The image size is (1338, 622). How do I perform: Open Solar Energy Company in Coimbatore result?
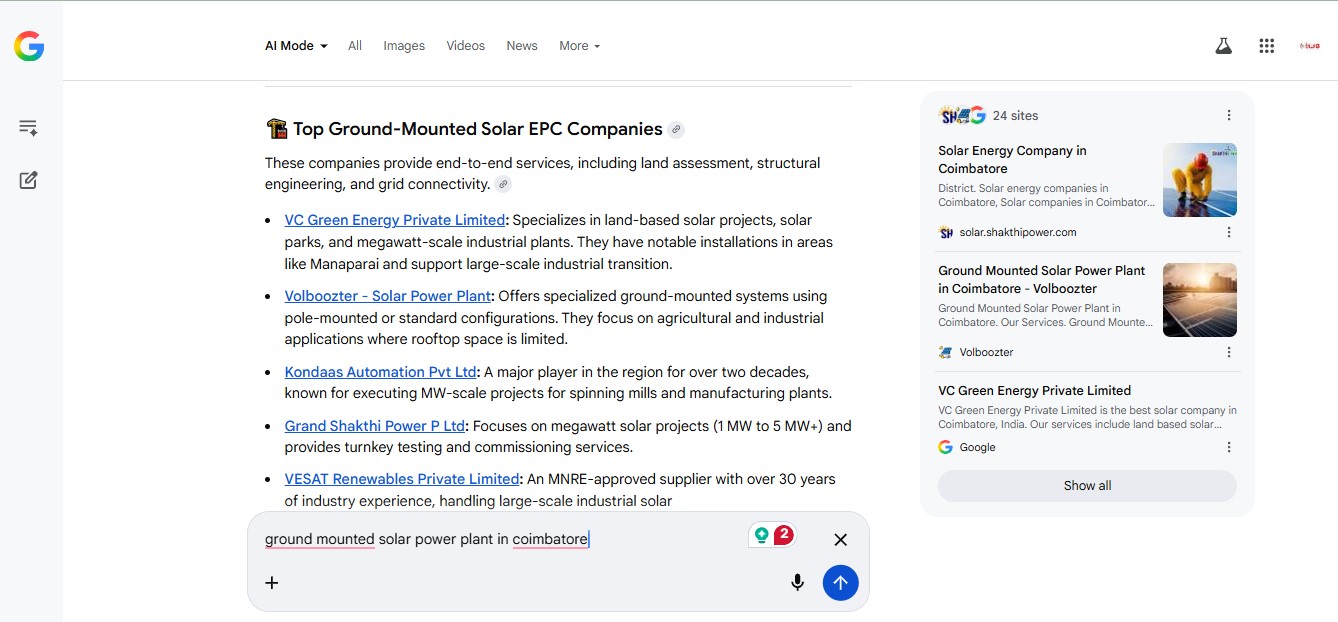[x=1012, y=160]
